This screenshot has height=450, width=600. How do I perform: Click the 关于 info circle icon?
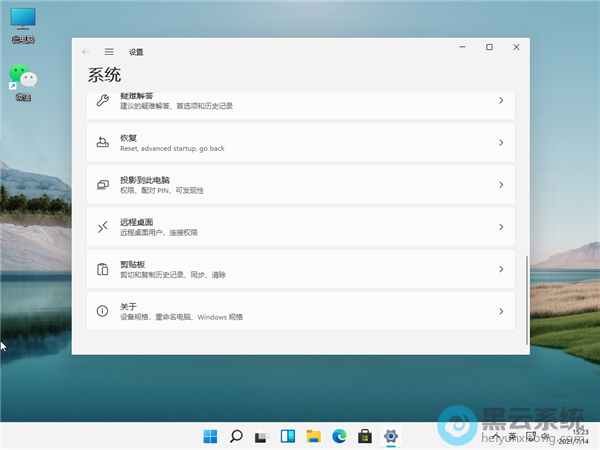[x=102, y=311]
